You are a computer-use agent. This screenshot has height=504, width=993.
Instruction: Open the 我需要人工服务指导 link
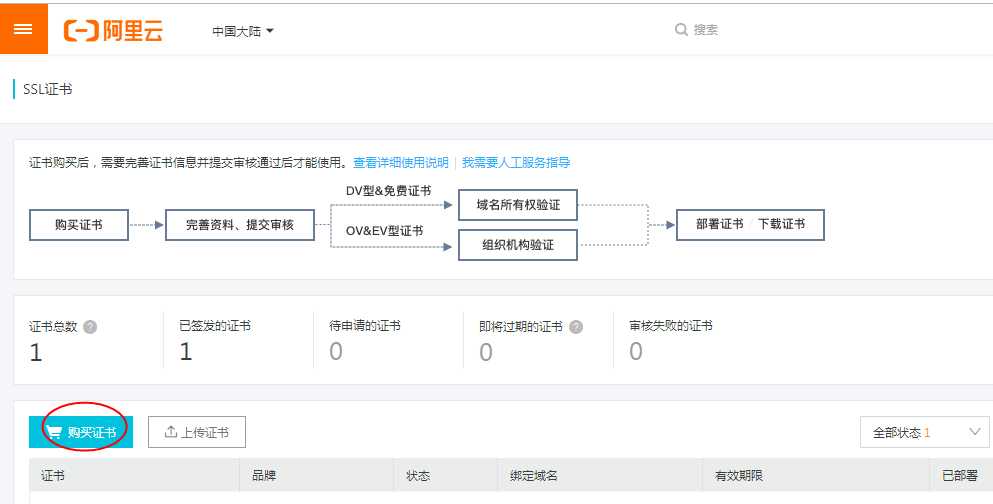[516, 162]
